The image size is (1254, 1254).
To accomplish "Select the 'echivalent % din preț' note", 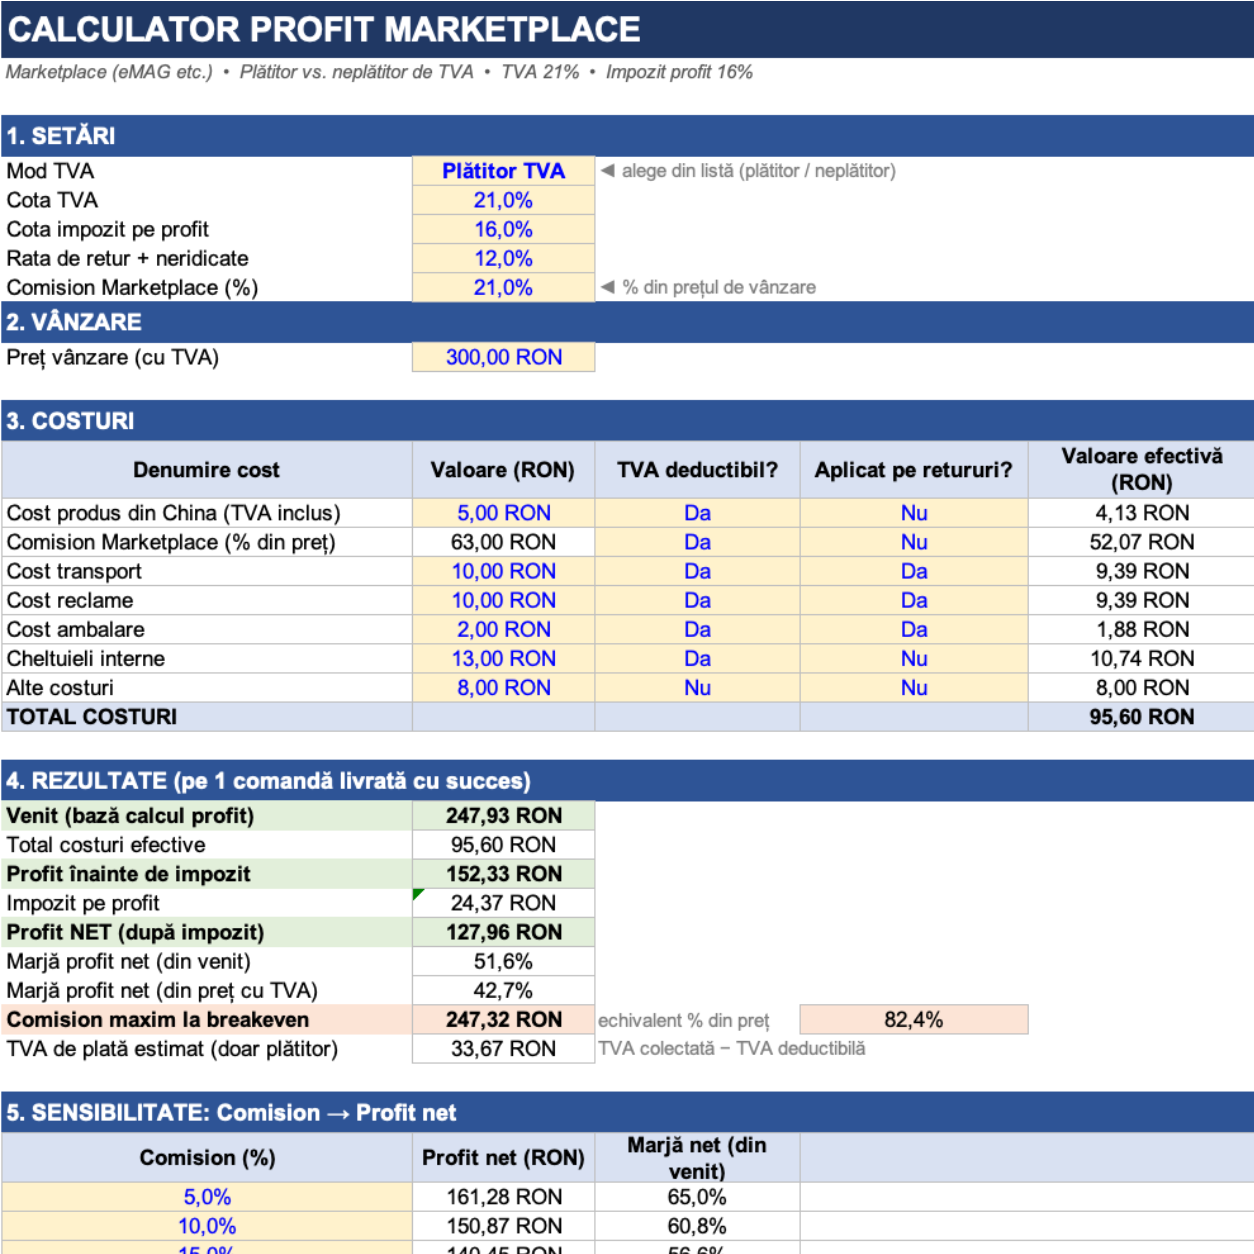I will [684, 1020].
